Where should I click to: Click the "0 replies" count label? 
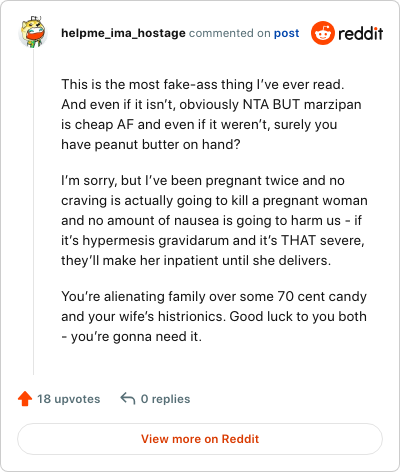[165, 399]
